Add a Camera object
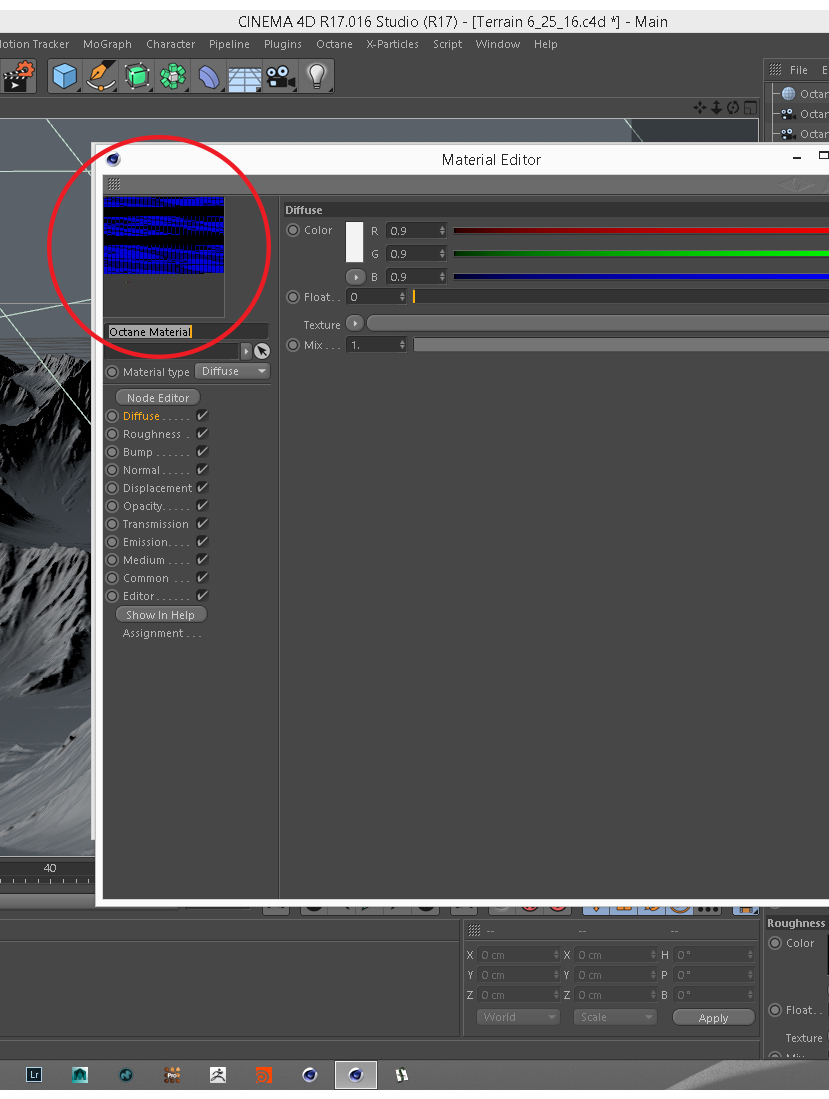Viewport: 829px width, 1099px height. (280, 76)
